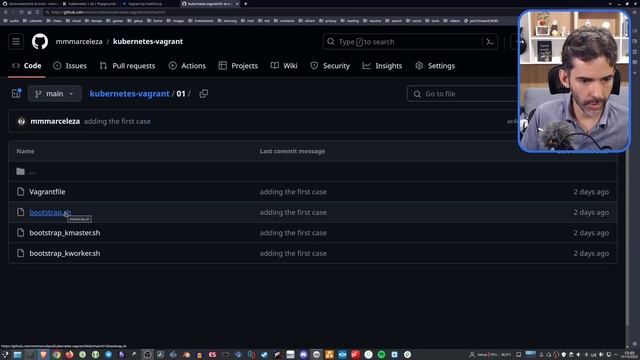Switch to the Code tab

(27, 66)
